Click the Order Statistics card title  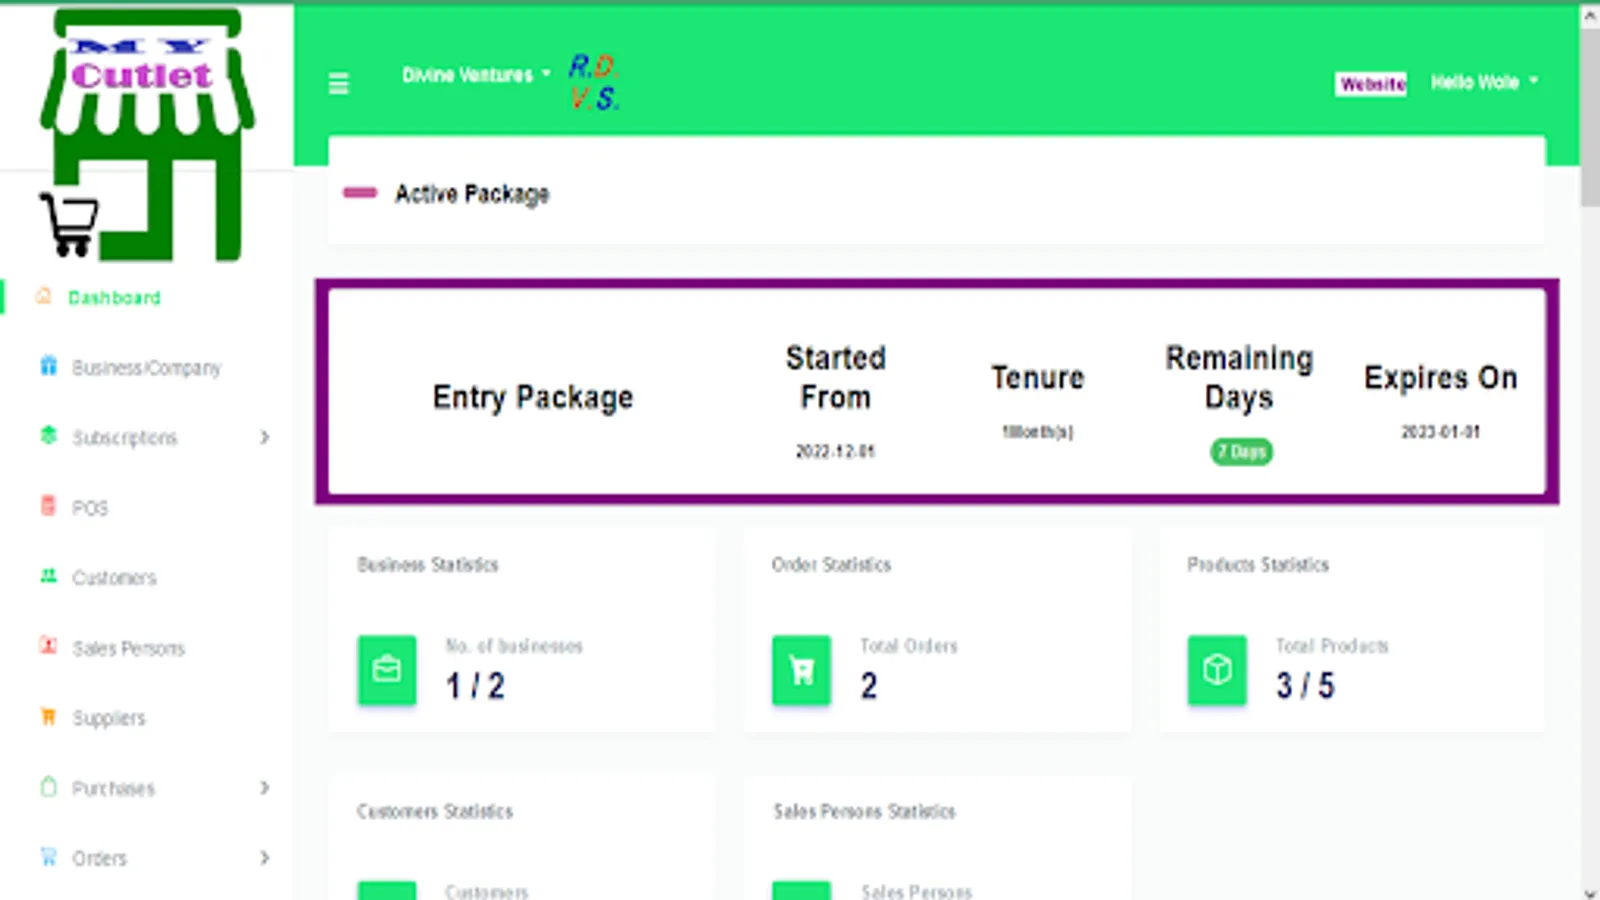pyautogui.click(x=831, y=564)
